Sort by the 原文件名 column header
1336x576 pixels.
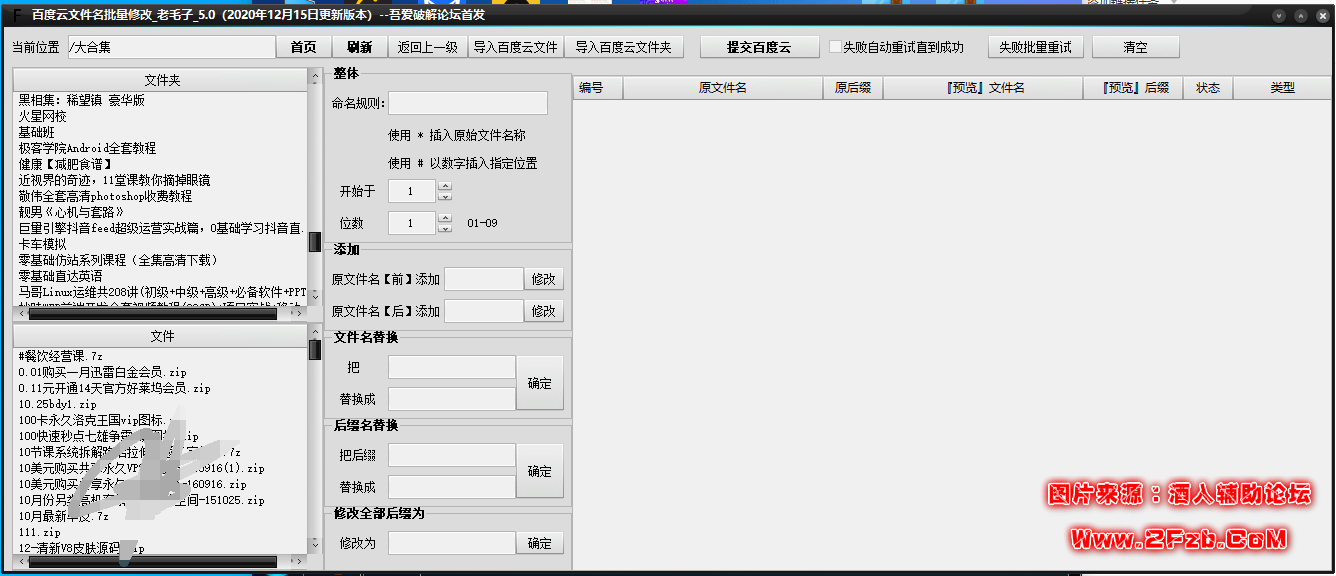coord(722,88)
